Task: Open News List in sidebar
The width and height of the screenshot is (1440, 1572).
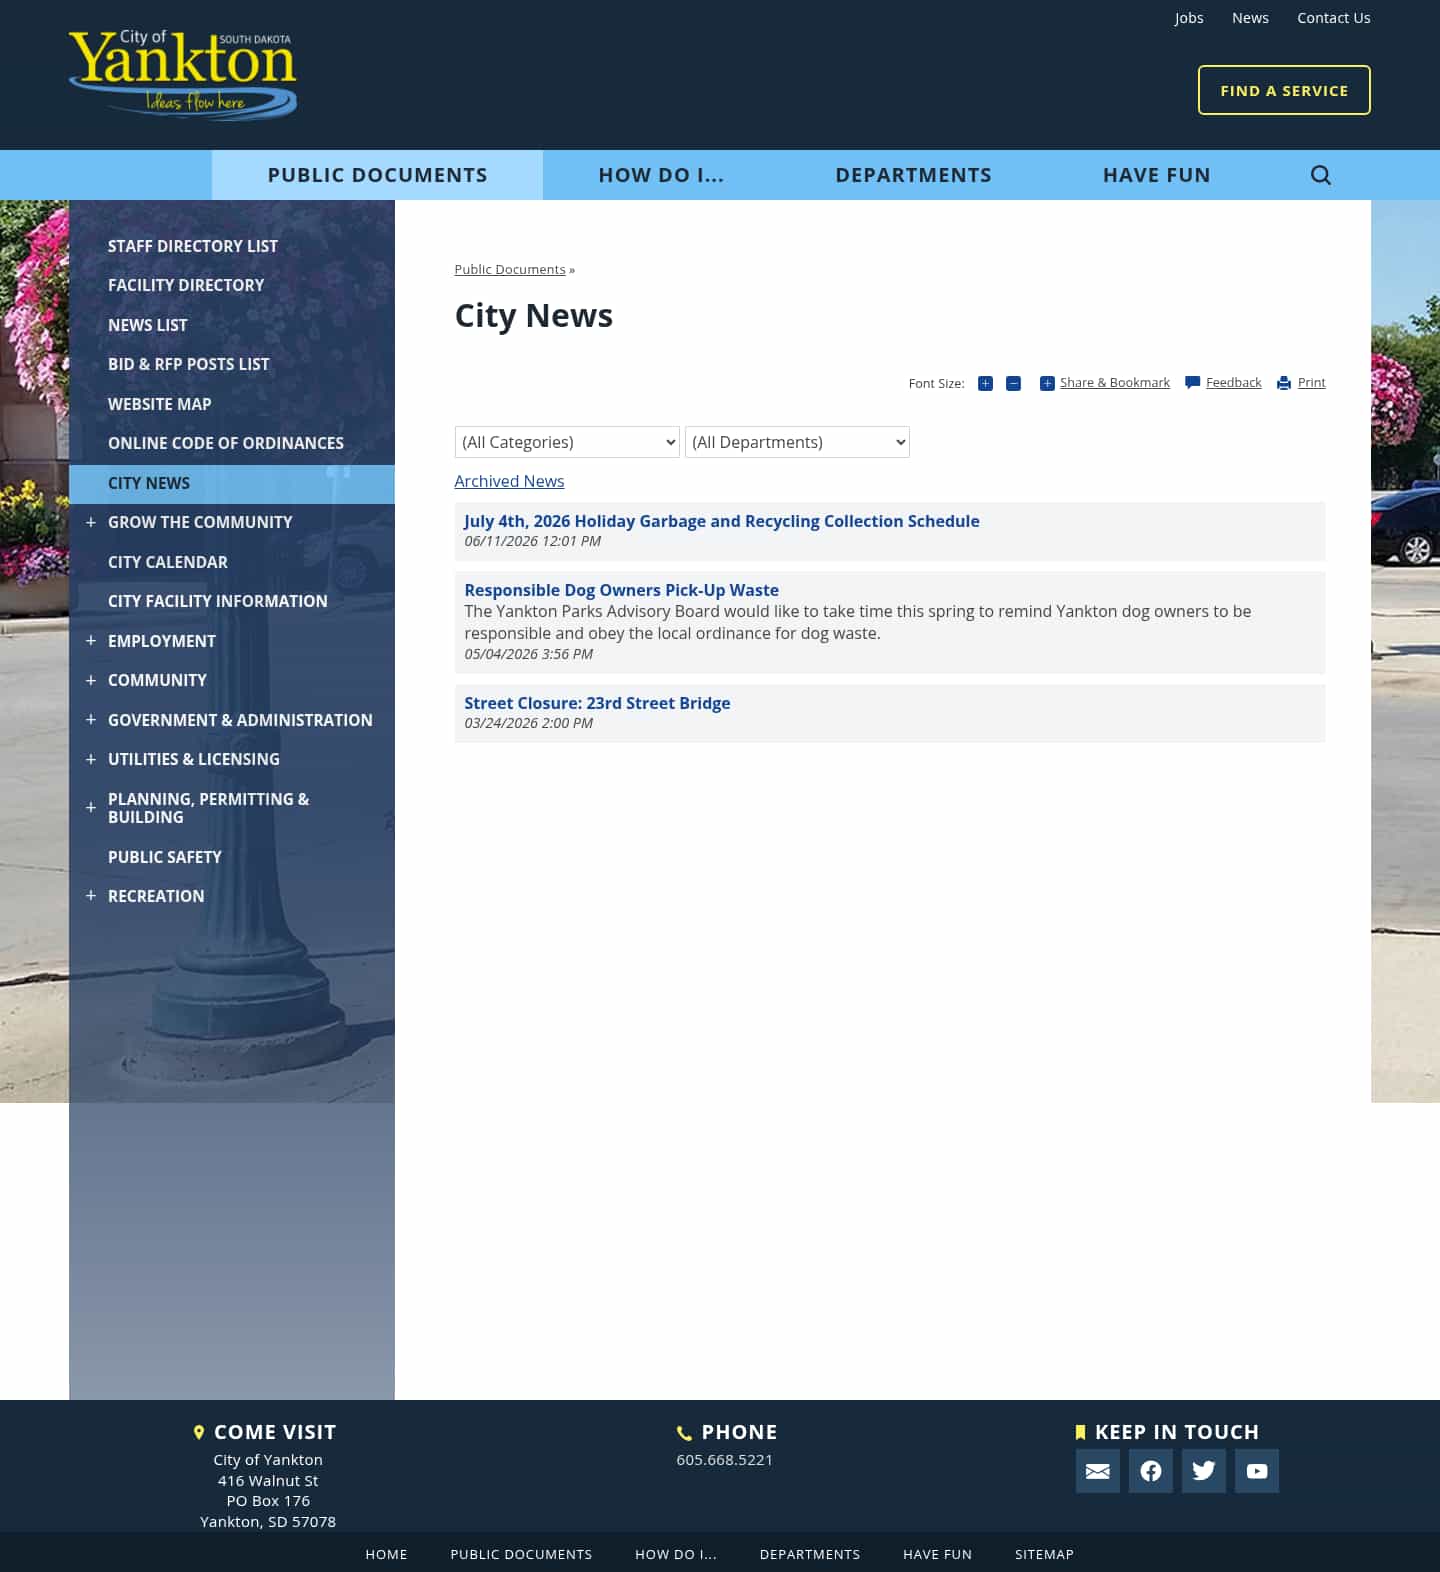Action: point(148,325)
